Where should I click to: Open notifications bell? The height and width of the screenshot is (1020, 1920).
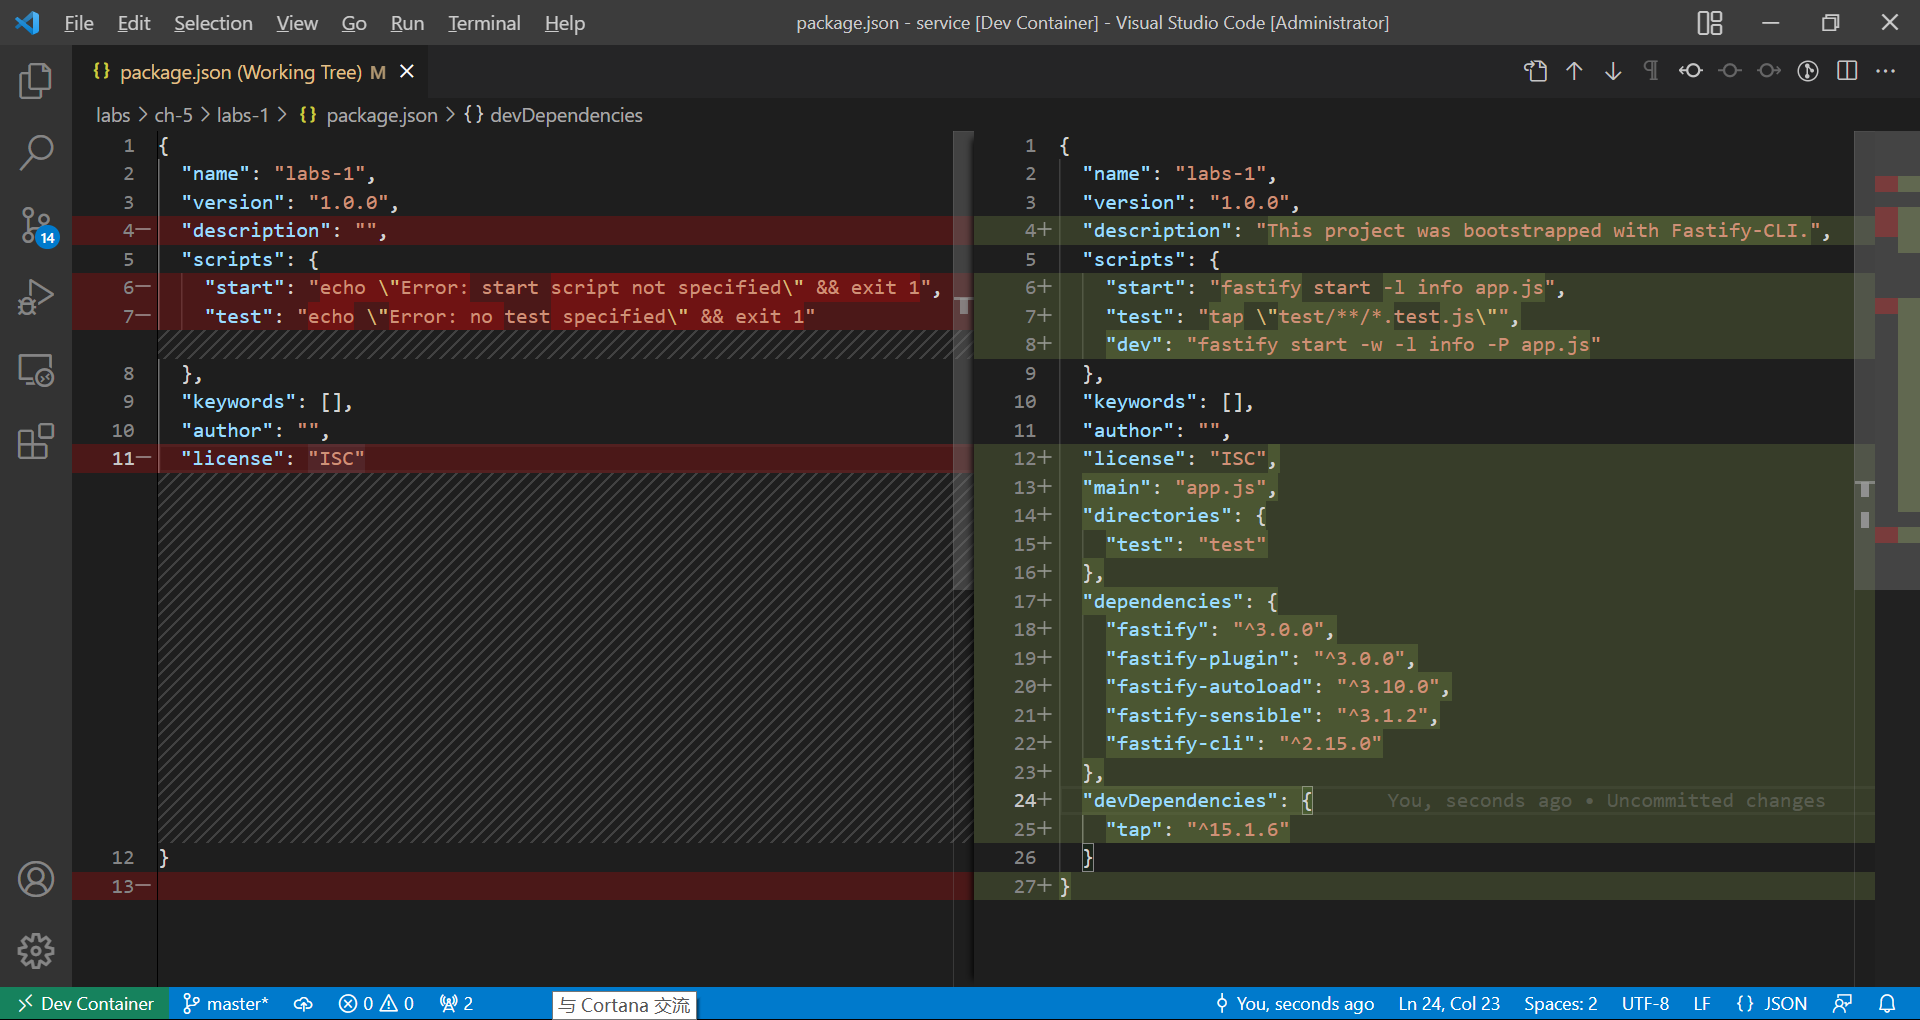[x=1887, y=1004]
